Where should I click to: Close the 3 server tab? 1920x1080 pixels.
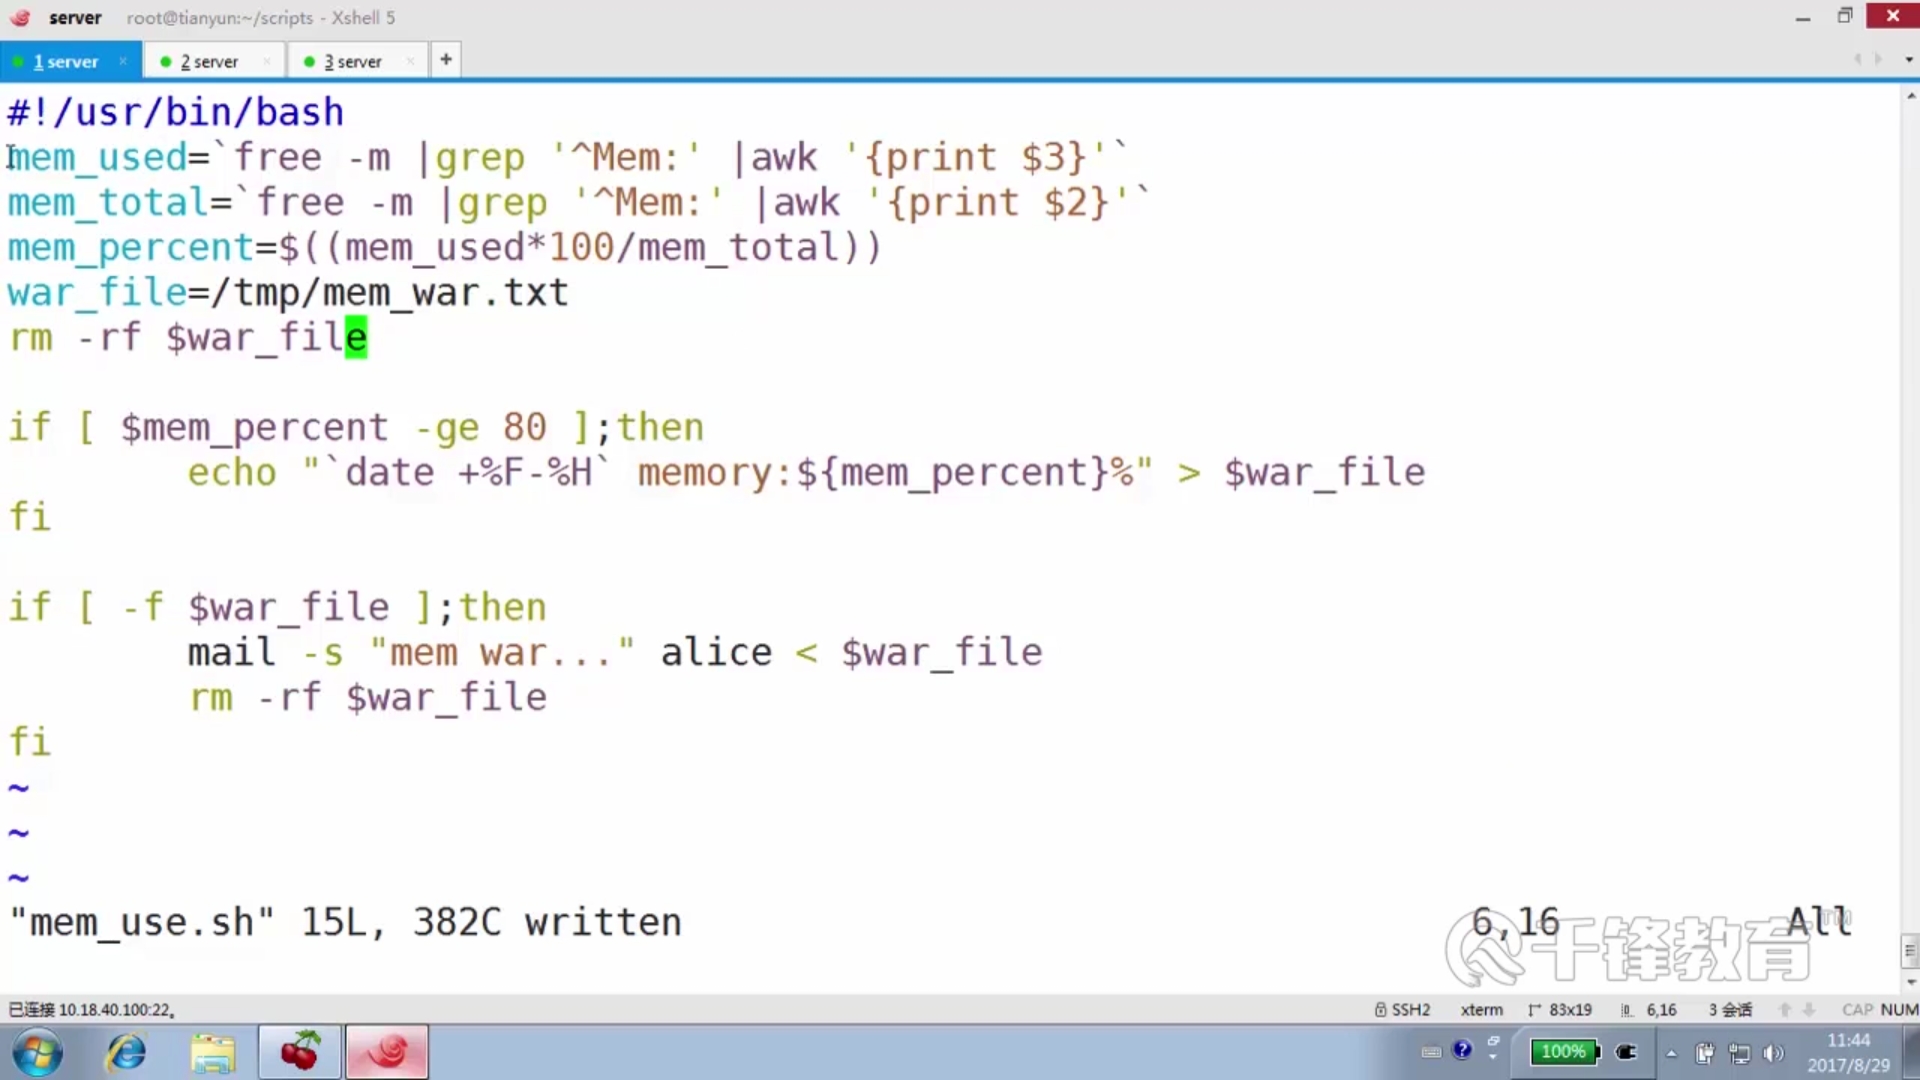coord(410,61)
